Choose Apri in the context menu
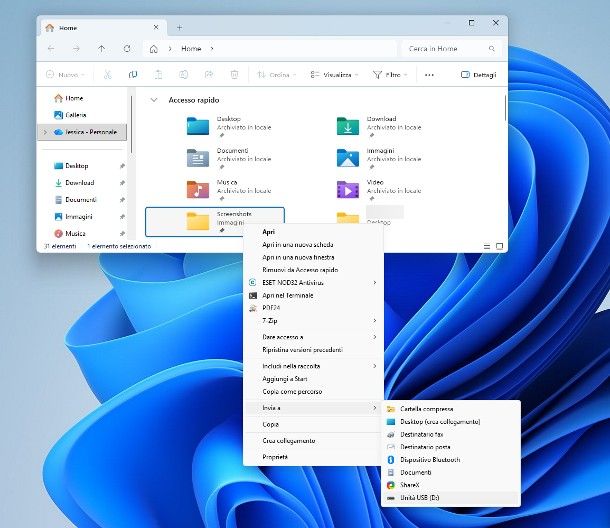Viewport: 610px width, 528px height. click(313, 232)
